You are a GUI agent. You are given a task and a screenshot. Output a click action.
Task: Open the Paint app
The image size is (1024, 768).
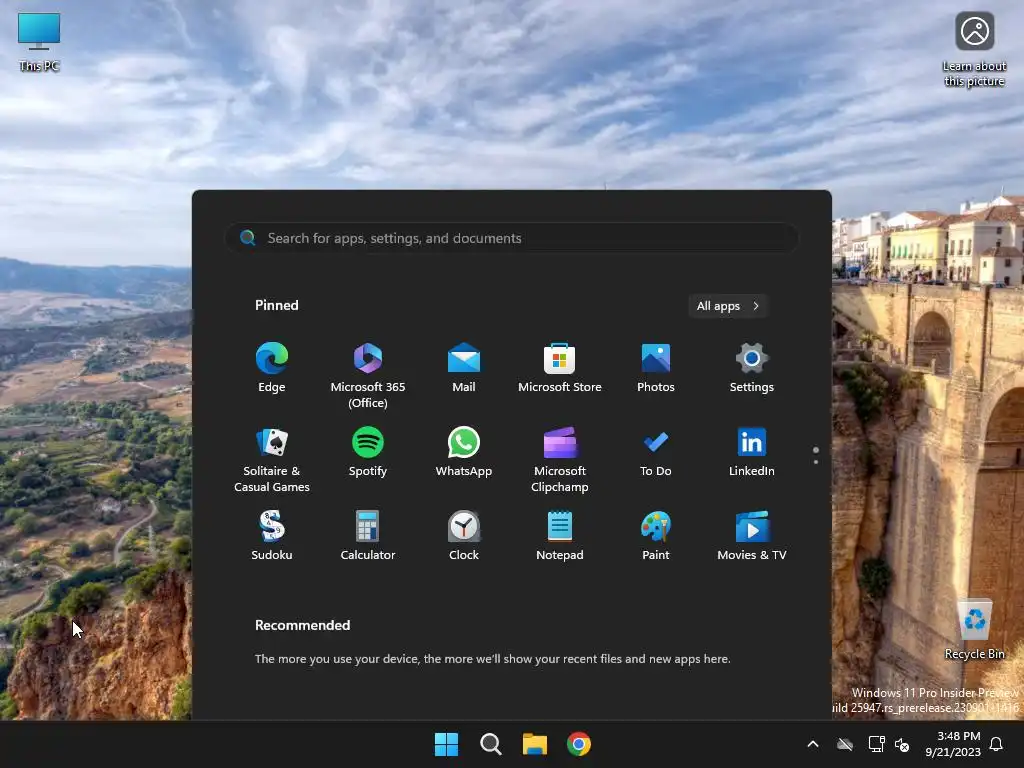coord(656,536)
